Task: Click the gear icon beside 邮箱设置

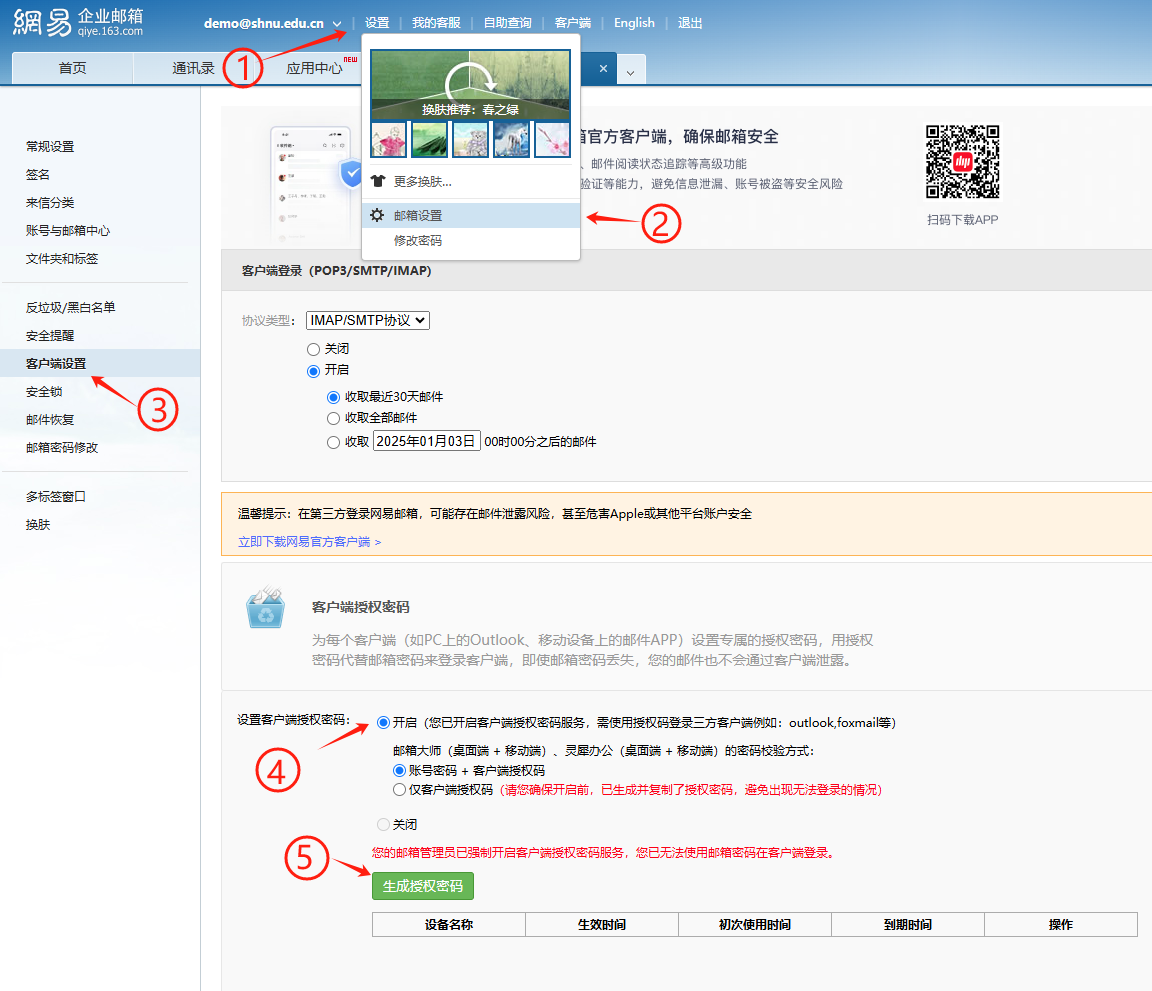Action: 377,215
